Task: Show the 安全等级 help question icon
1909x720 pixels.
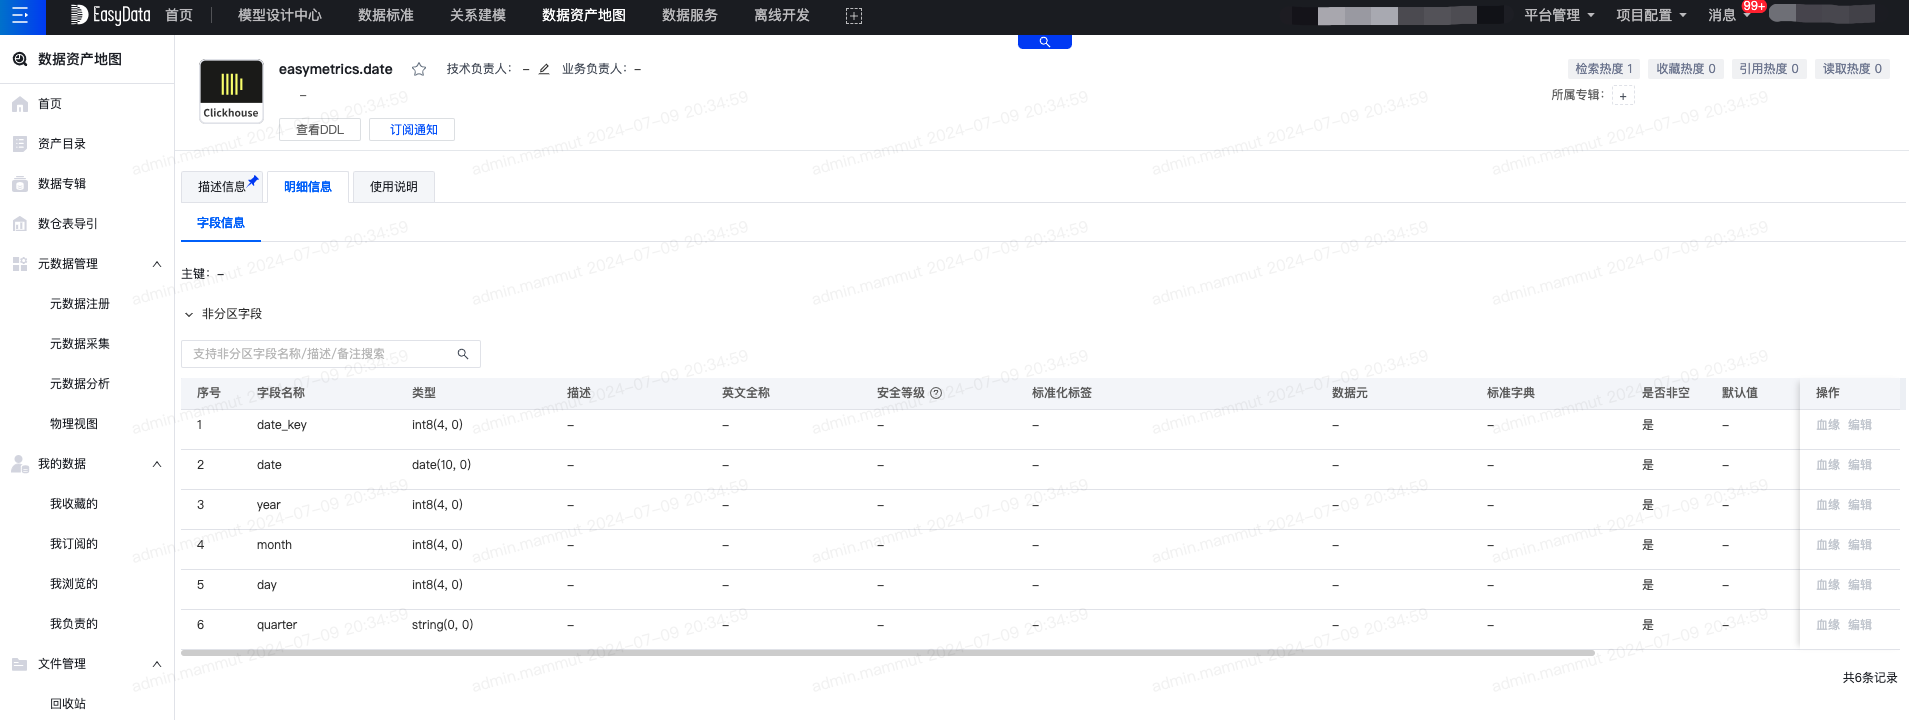Action: pyautogui.click(x=936, y=393)
